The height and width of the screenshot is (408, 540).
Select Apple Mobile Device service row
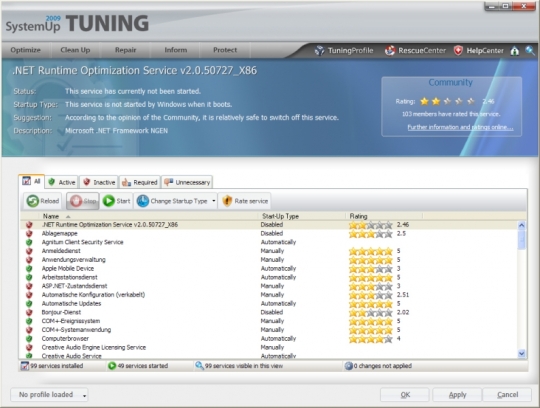[269, 269]
